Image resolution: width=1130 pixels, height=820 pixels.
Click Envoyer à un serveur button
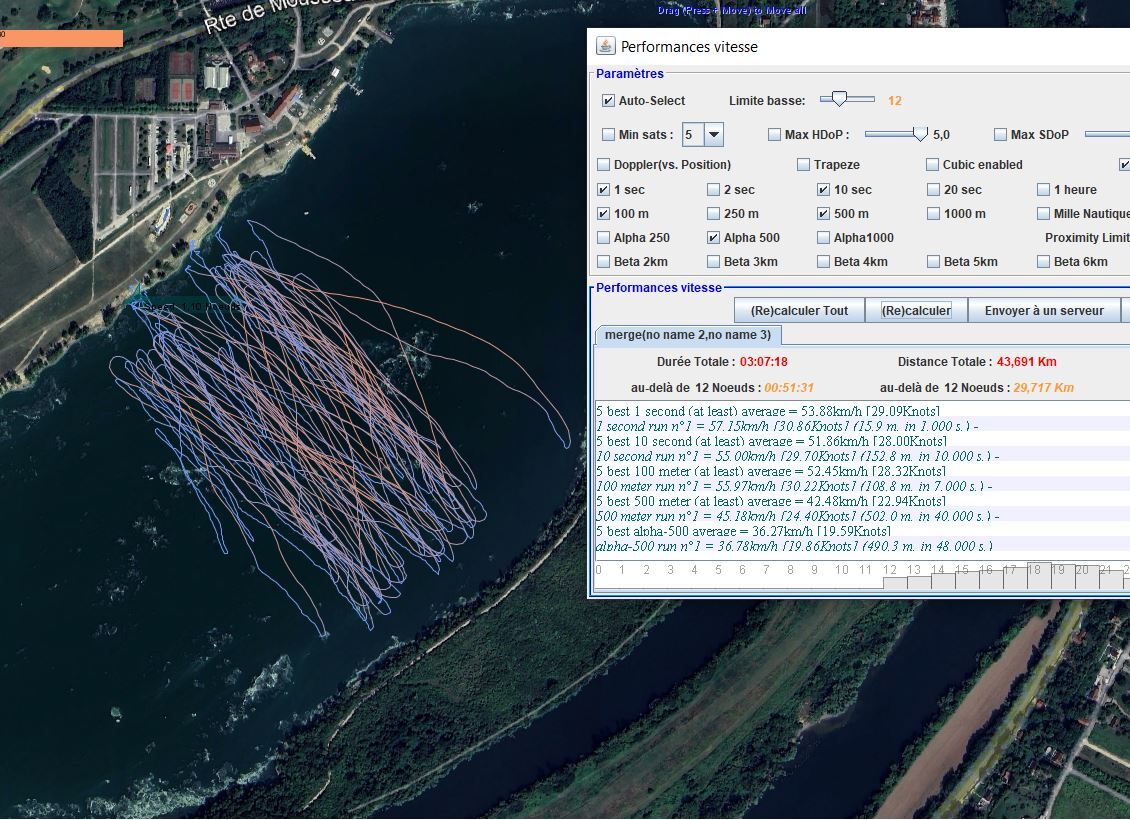[1044, 311]
